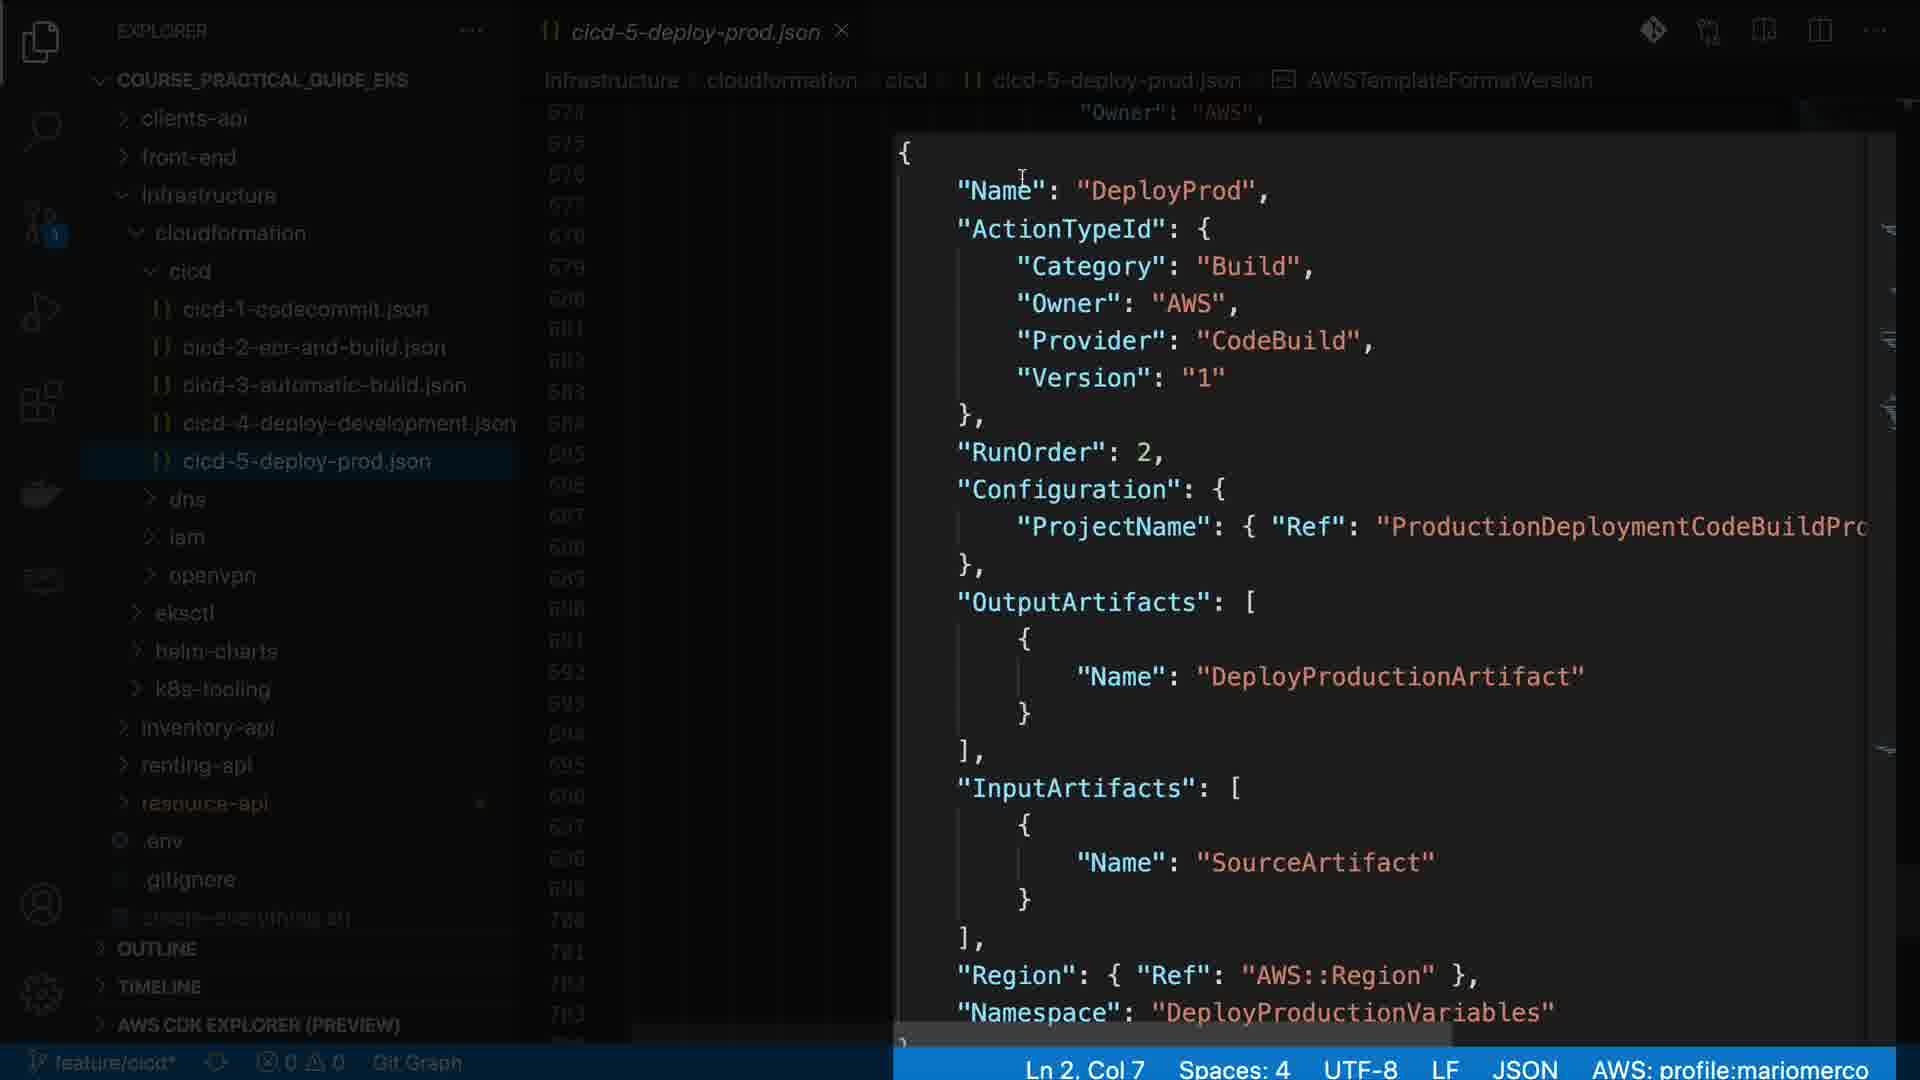Click Git Graph in the status bar
Image resolution: width=1920 pixels, height=1080 pixels.
[x=416, y=1062]
